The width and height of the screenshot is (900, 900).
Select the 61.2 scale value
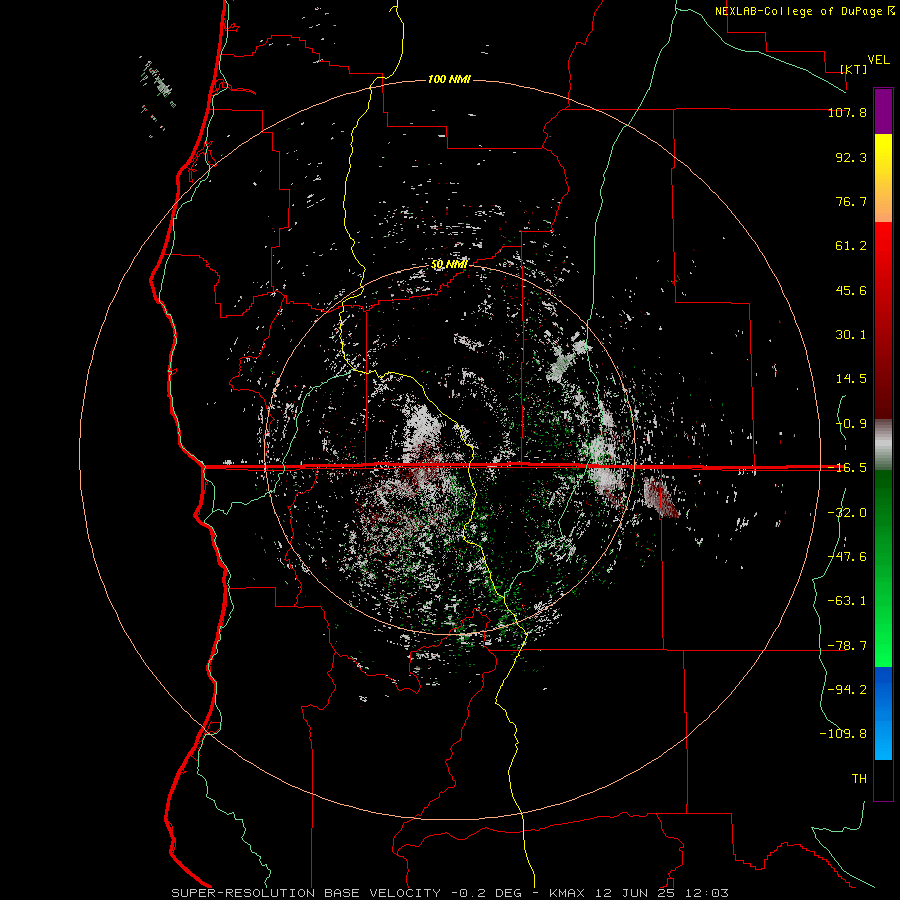[x=851, y=246]
